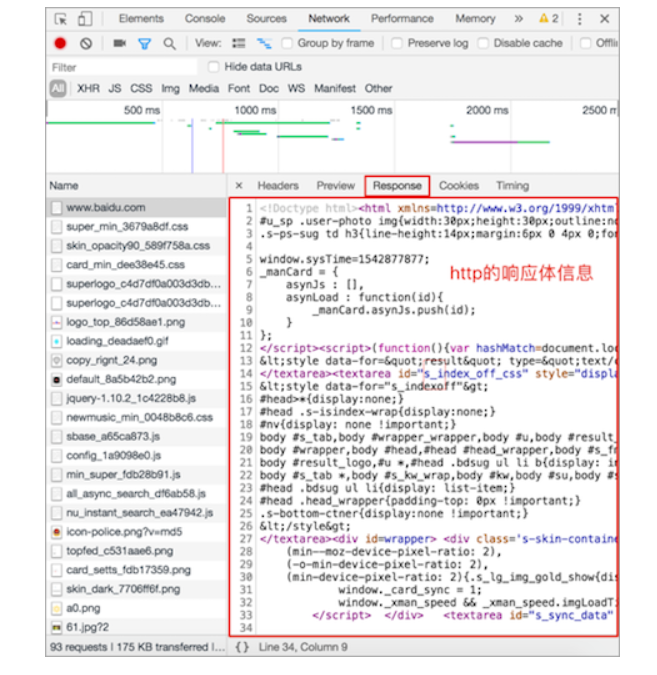Viewport: 657px width, 675px height.
Task: Select icon-police.png request
Action: point(136,532)
